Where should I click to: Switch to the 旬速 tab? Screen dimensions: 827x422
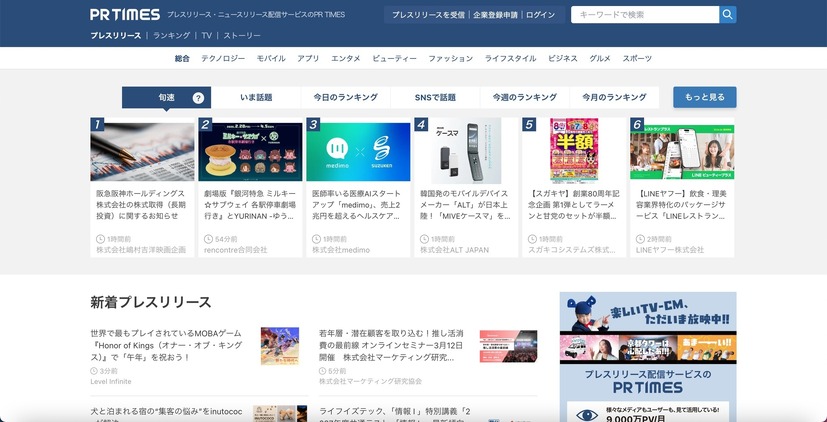tap(167, 98)
